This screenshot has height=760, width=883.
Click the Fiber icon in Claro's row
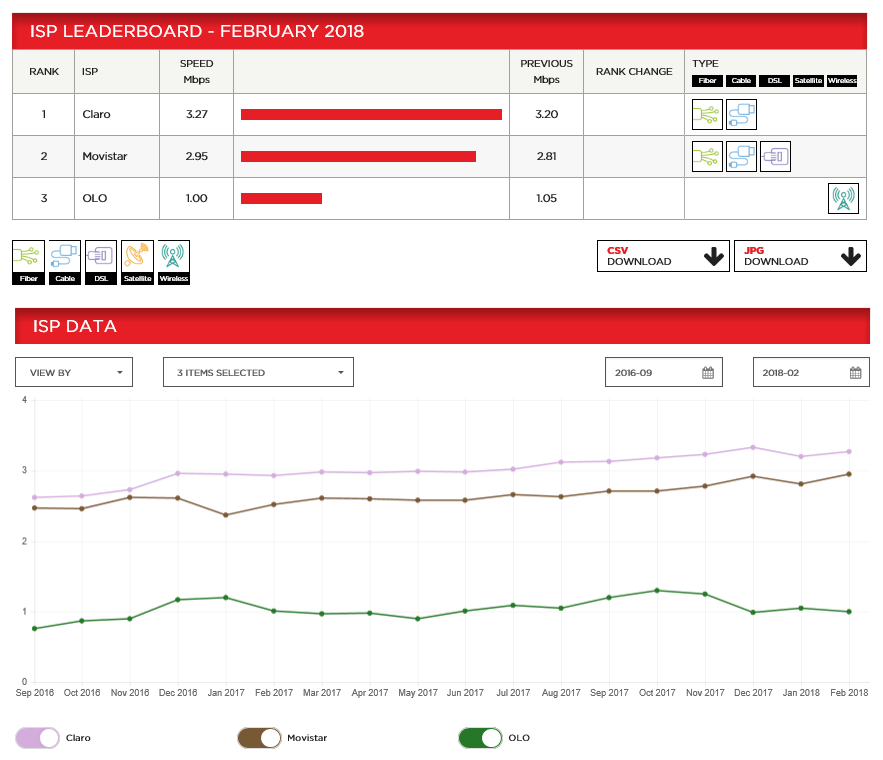tap(707, 114)
